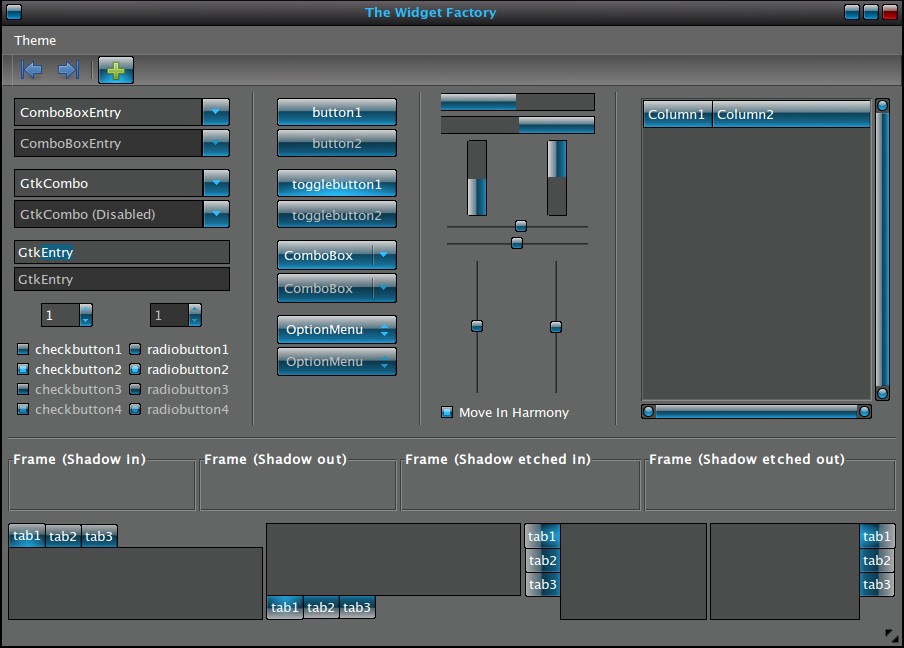Select tab2 in the right-tabbed notebook
904x648 pixels.
point(877,560)
